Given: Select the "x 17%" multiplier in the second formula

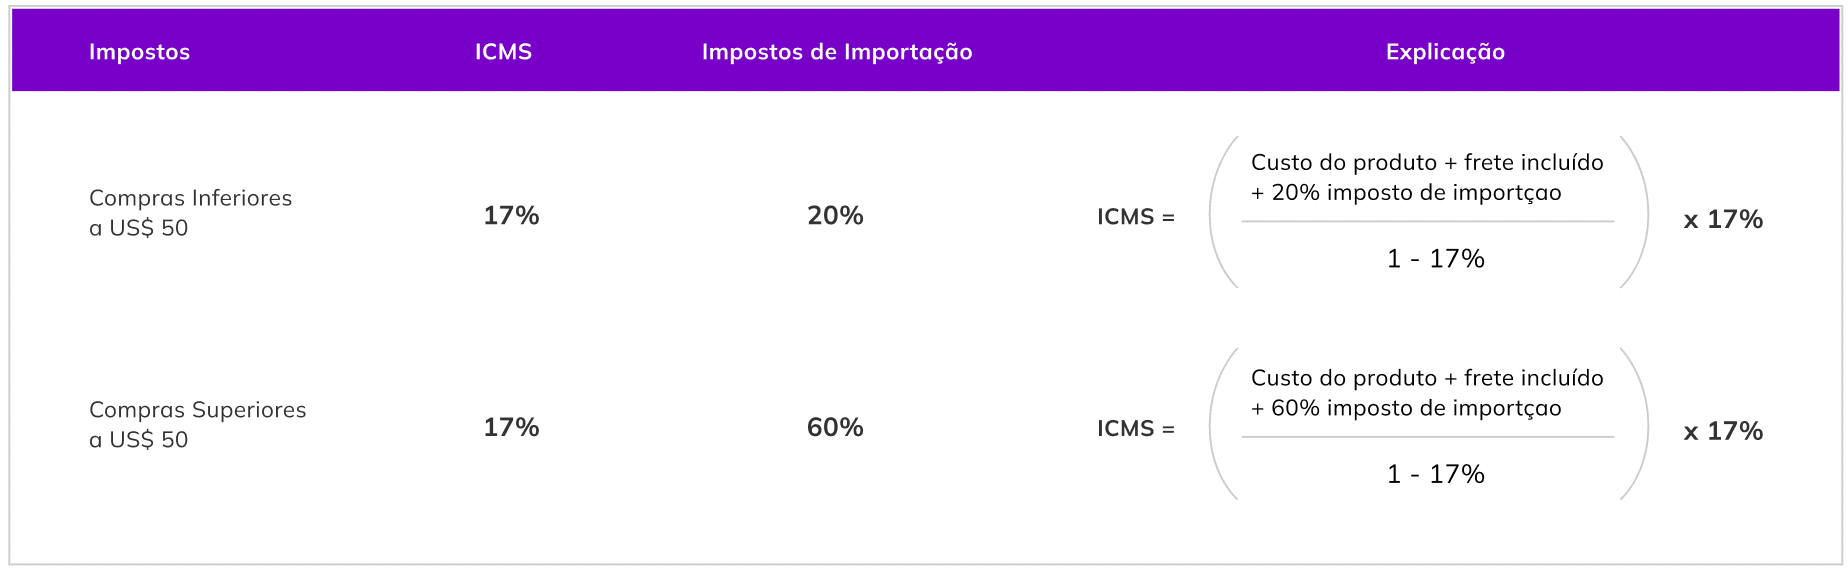Looking at the screenshot, I should coord(1722,431).
